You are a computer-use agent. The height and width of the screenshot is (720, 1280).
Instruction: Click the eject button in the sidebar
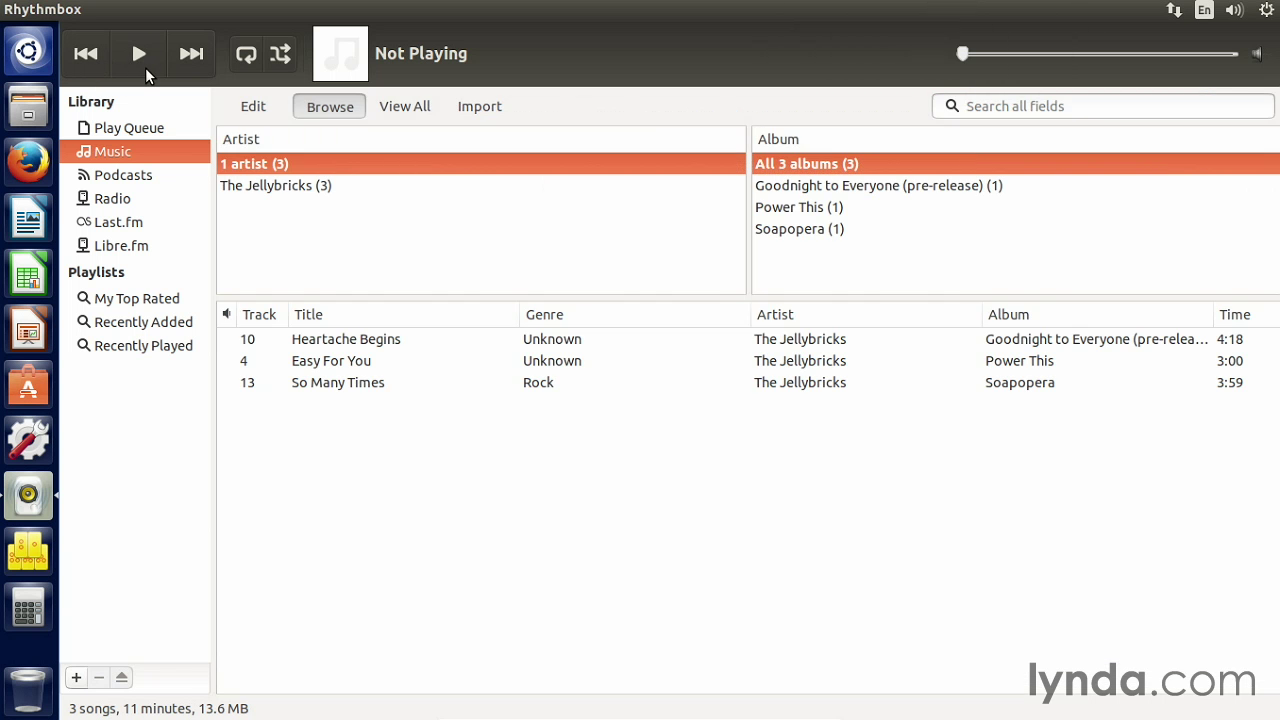pyautogui.click(x=122, y=677)
